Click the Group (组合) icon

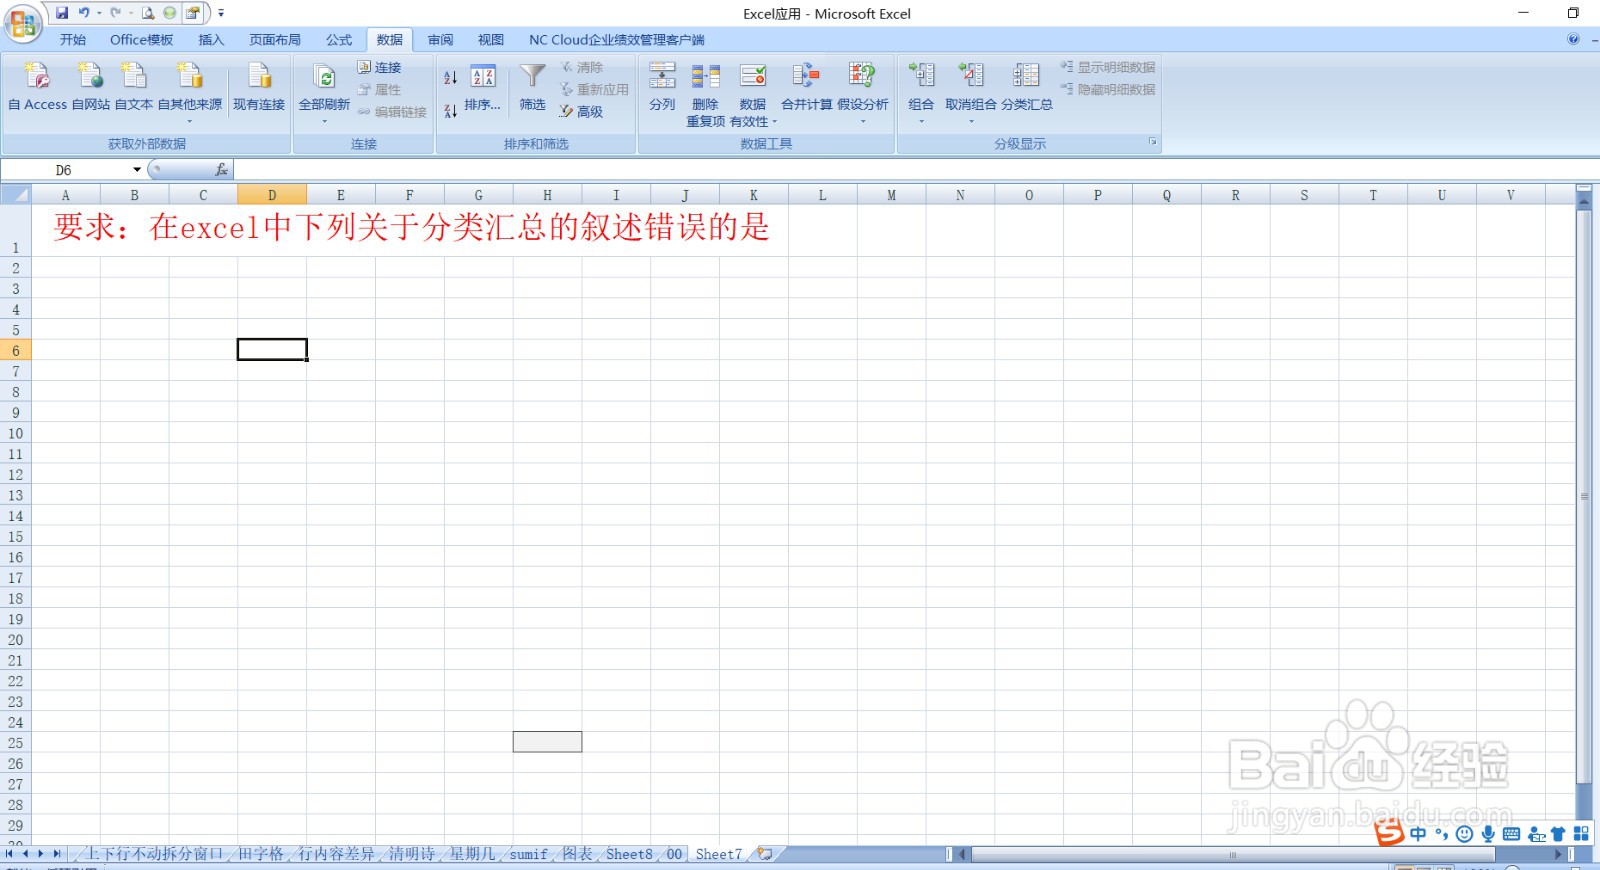pyautogui.click(x=921, y=76)
